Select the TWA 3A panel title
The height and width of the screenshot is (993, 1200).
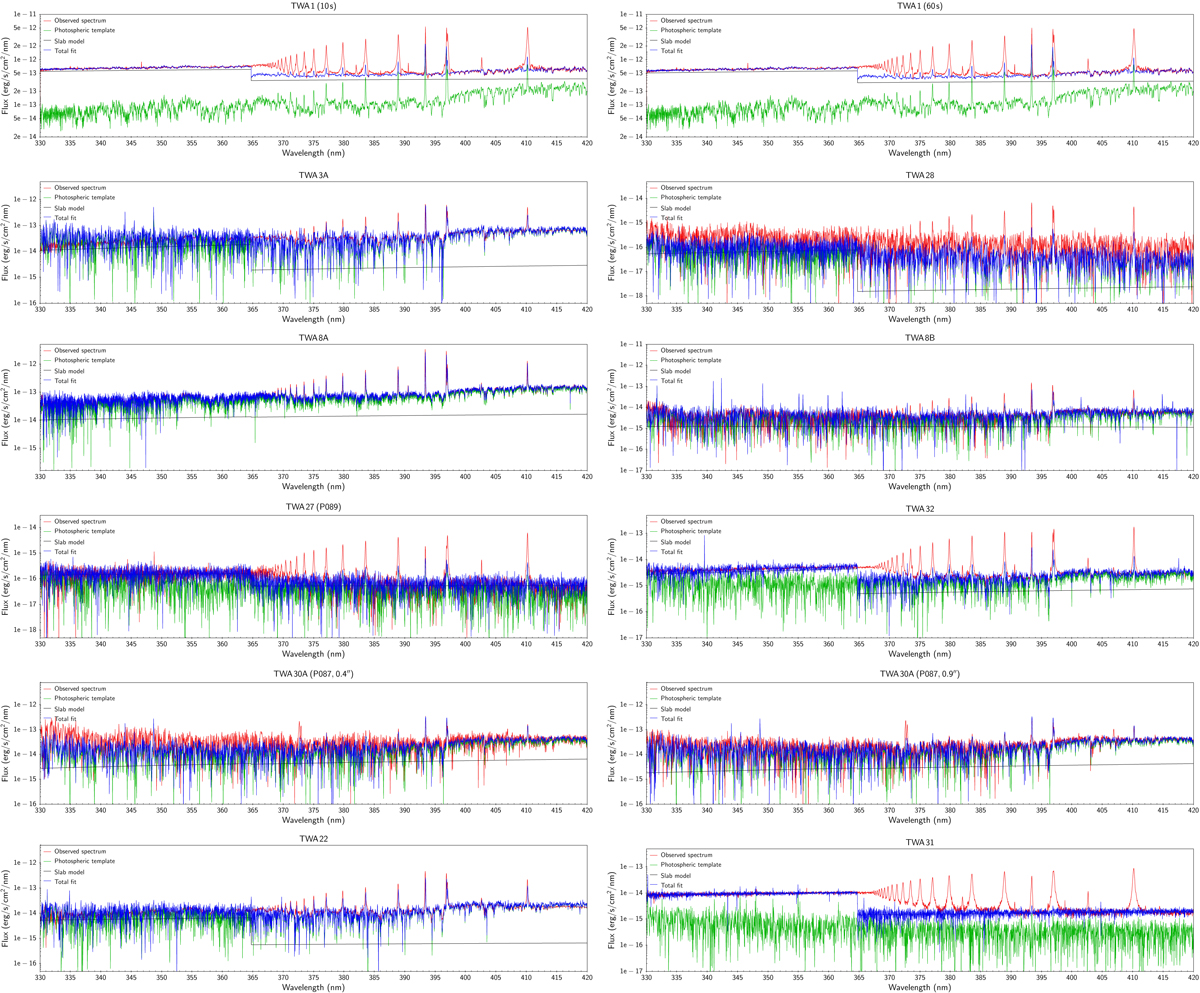[313, 175]
